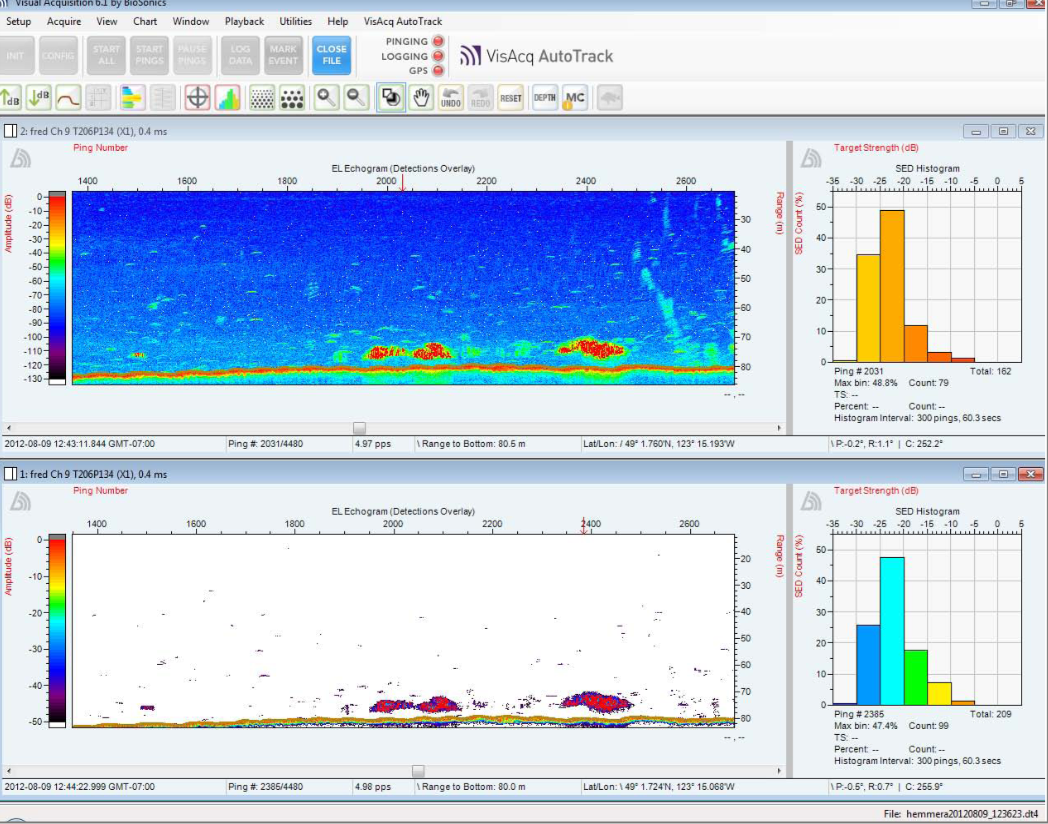Open the Utilities menu
This screenshot has width=1048, height=824.
(x=295, y=21)
